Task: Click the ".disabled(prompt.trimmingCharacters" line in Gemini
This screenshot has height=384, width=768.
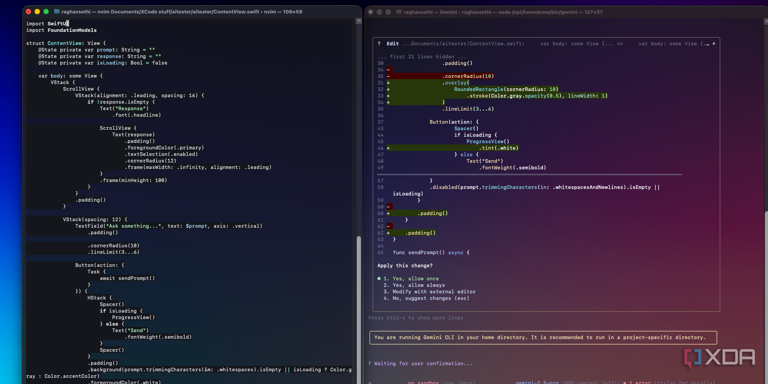Action: [x=545, y=187]
